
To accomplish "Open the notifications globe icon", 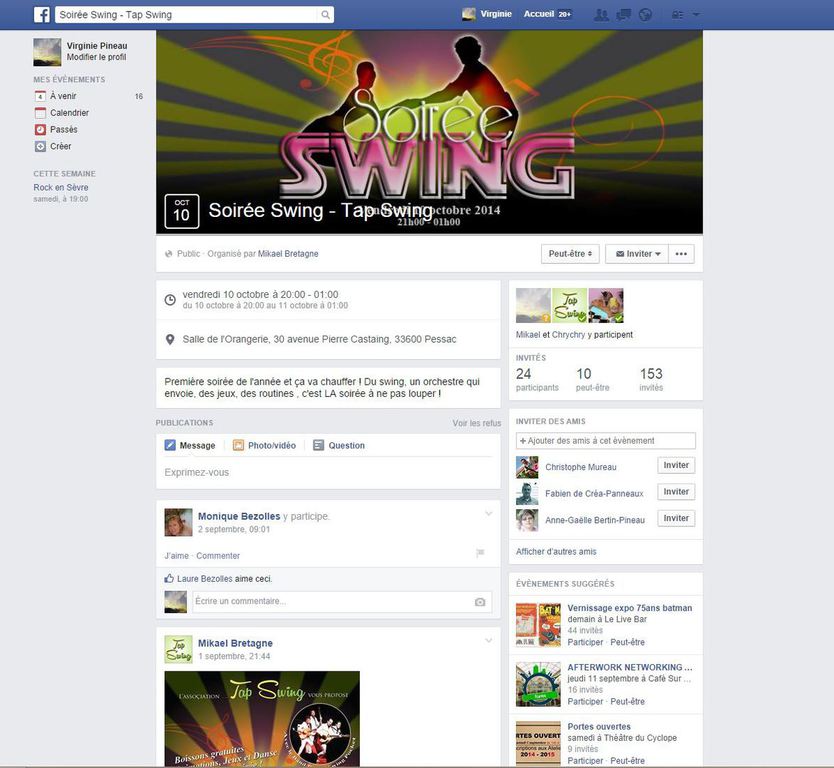I will point(645,15).
